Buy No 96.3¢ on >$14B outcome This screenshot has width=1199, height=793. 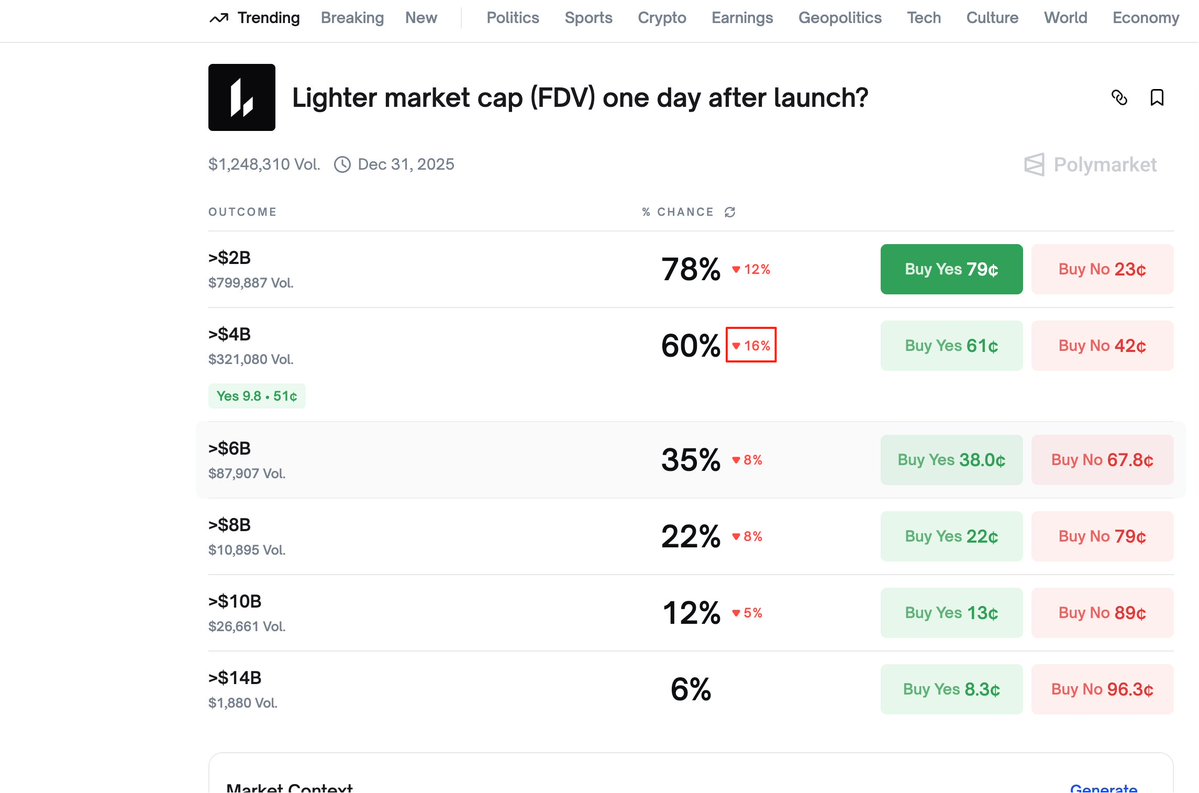(1102, 689)
